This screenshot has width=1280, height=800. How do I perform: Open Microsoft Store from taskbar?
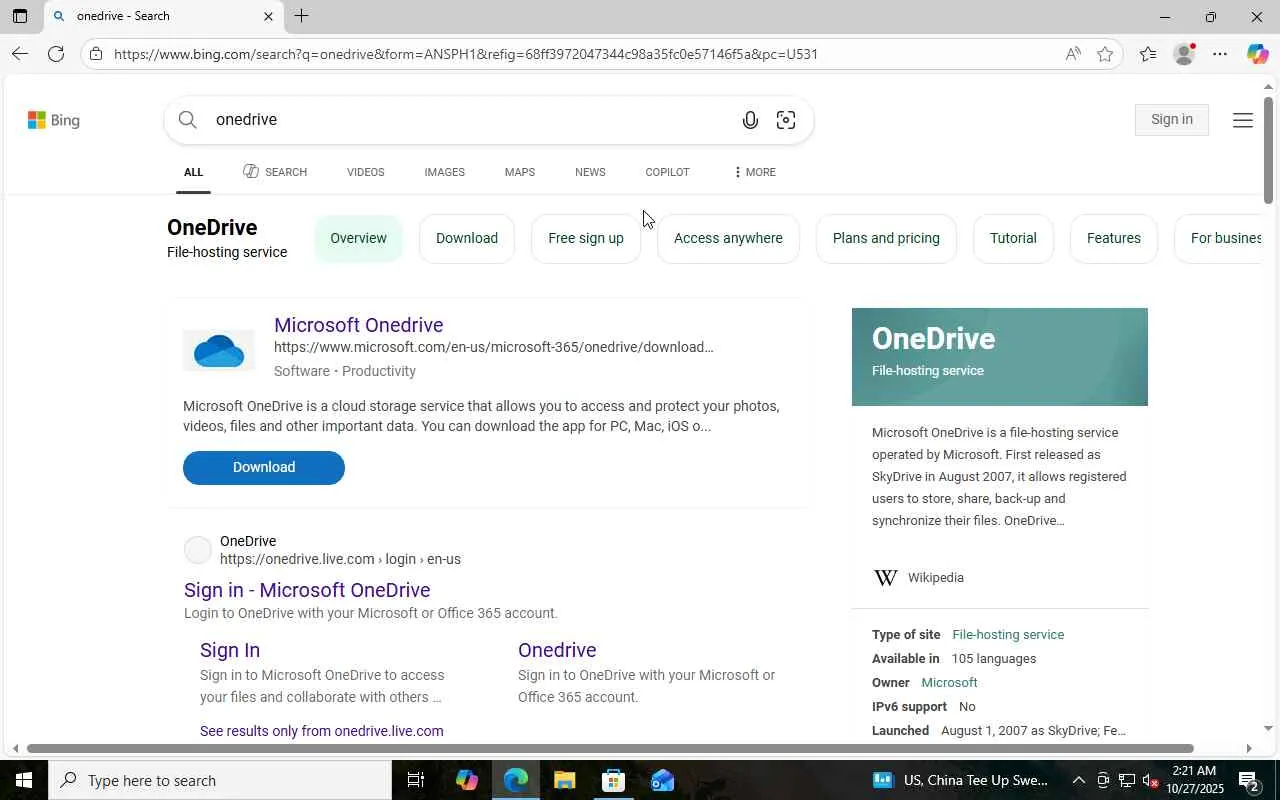click(613, 780)
